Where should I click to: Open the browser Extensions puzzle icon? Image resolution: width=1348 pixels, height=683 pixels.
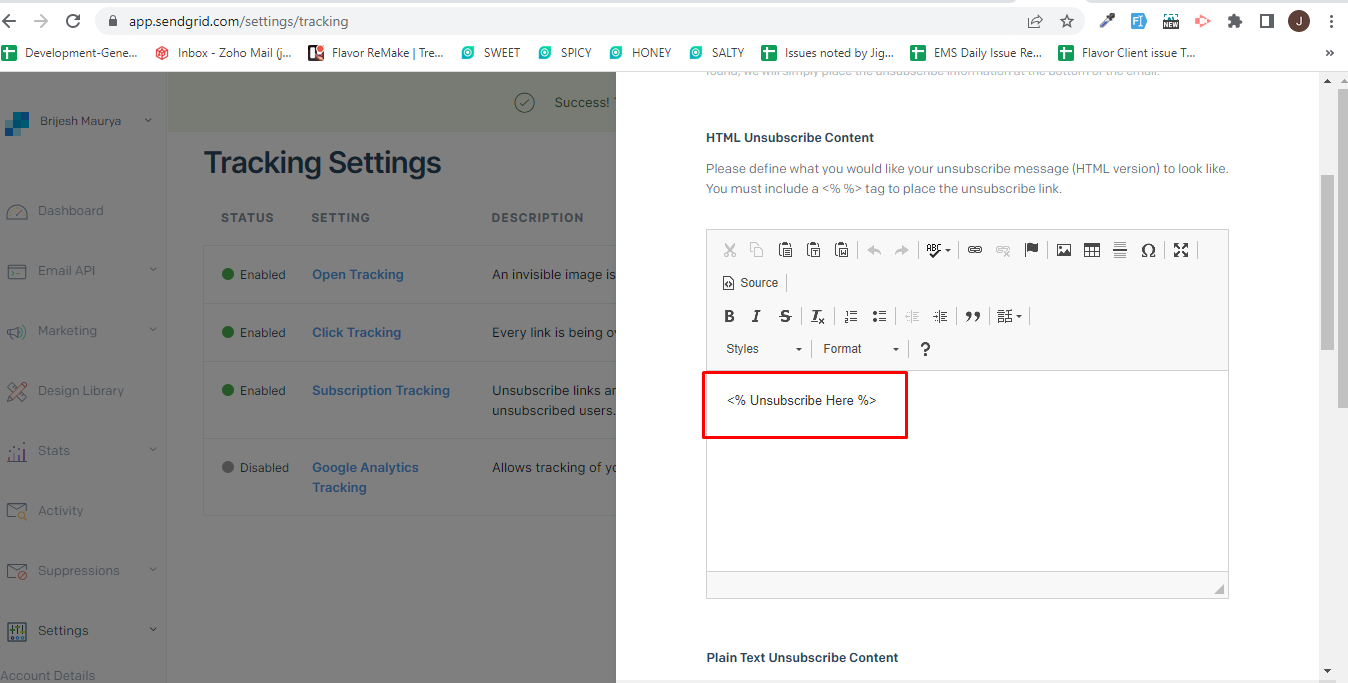[1235, 21]
